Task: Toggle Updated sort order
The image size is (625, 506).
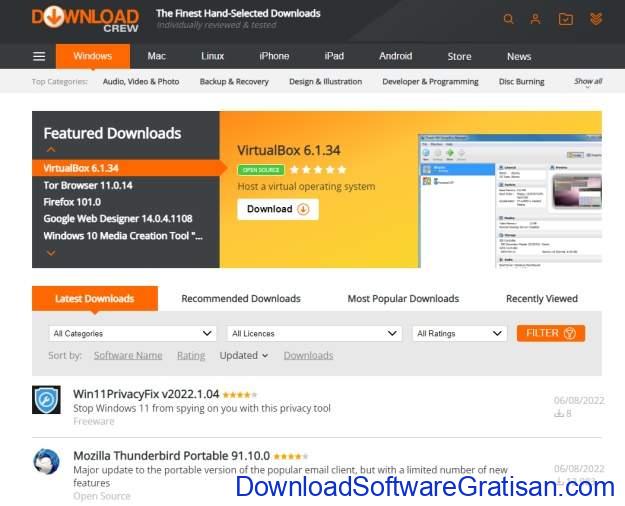Action: [244, 355]
